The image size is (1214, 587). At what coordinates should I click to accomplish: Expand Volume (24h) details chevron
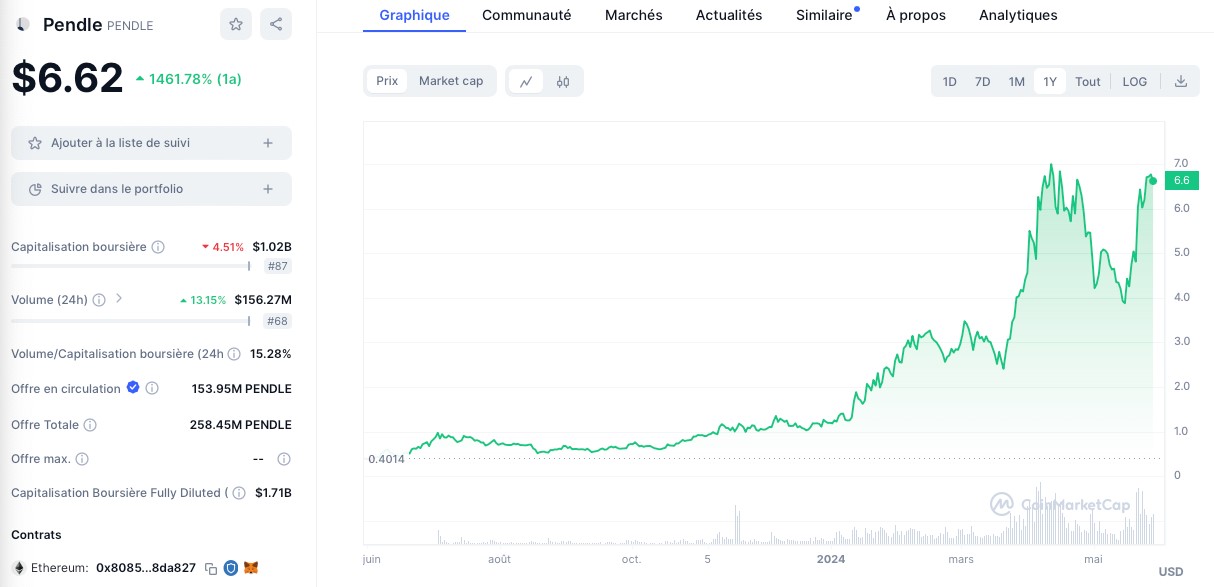(x=119, y=299)
